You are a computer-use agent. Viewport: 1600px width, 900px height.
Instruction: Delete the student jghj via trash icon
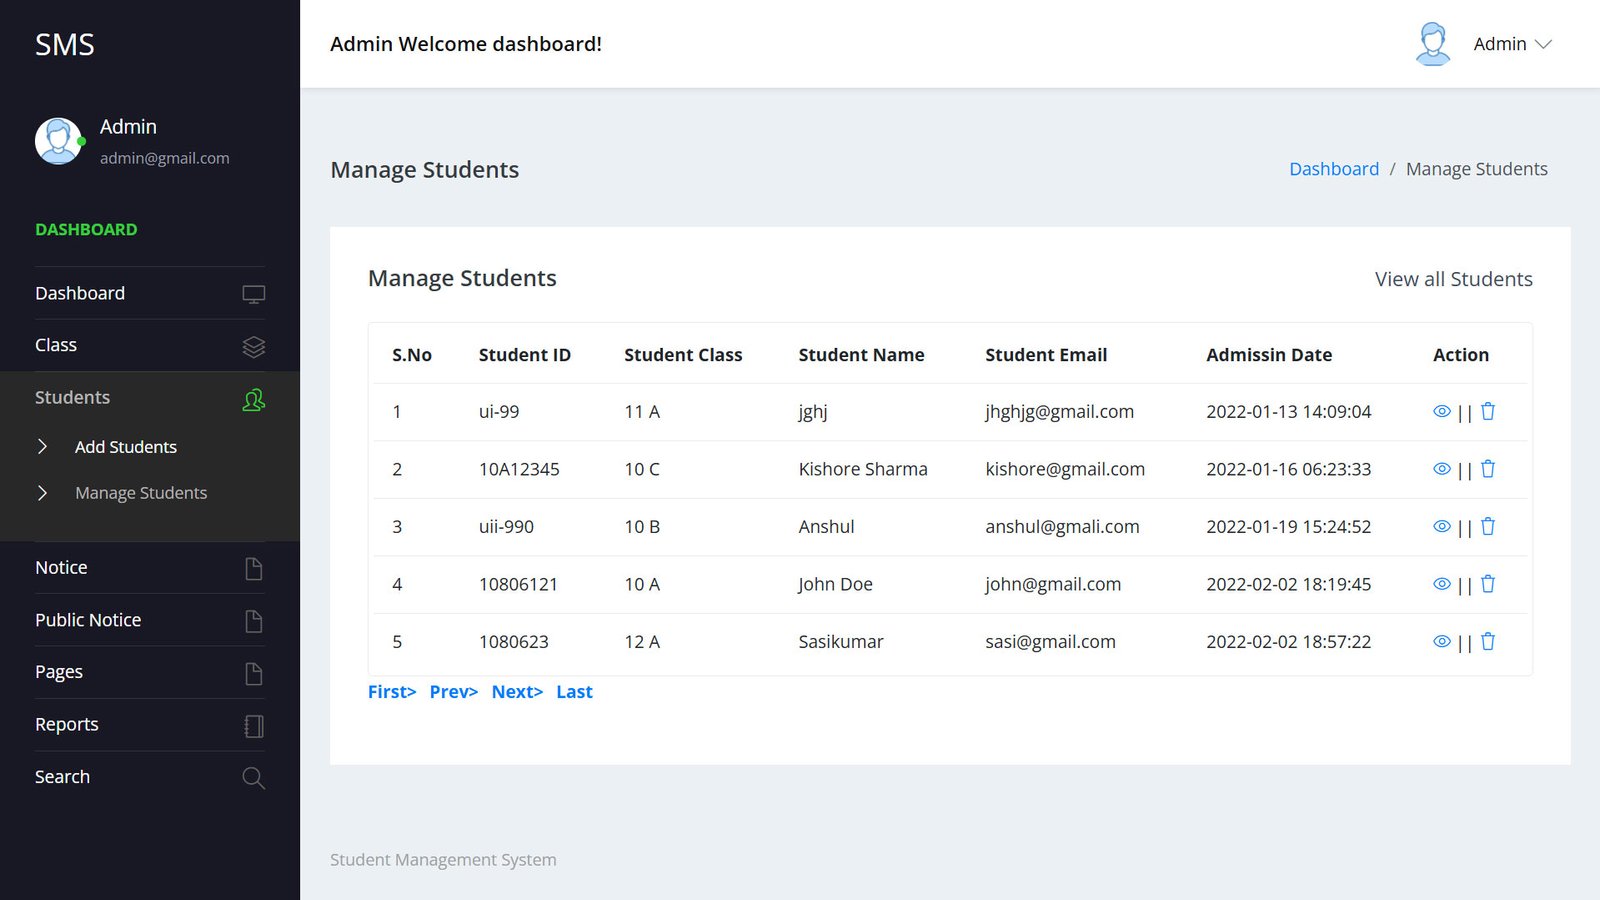coord(1488,411)
